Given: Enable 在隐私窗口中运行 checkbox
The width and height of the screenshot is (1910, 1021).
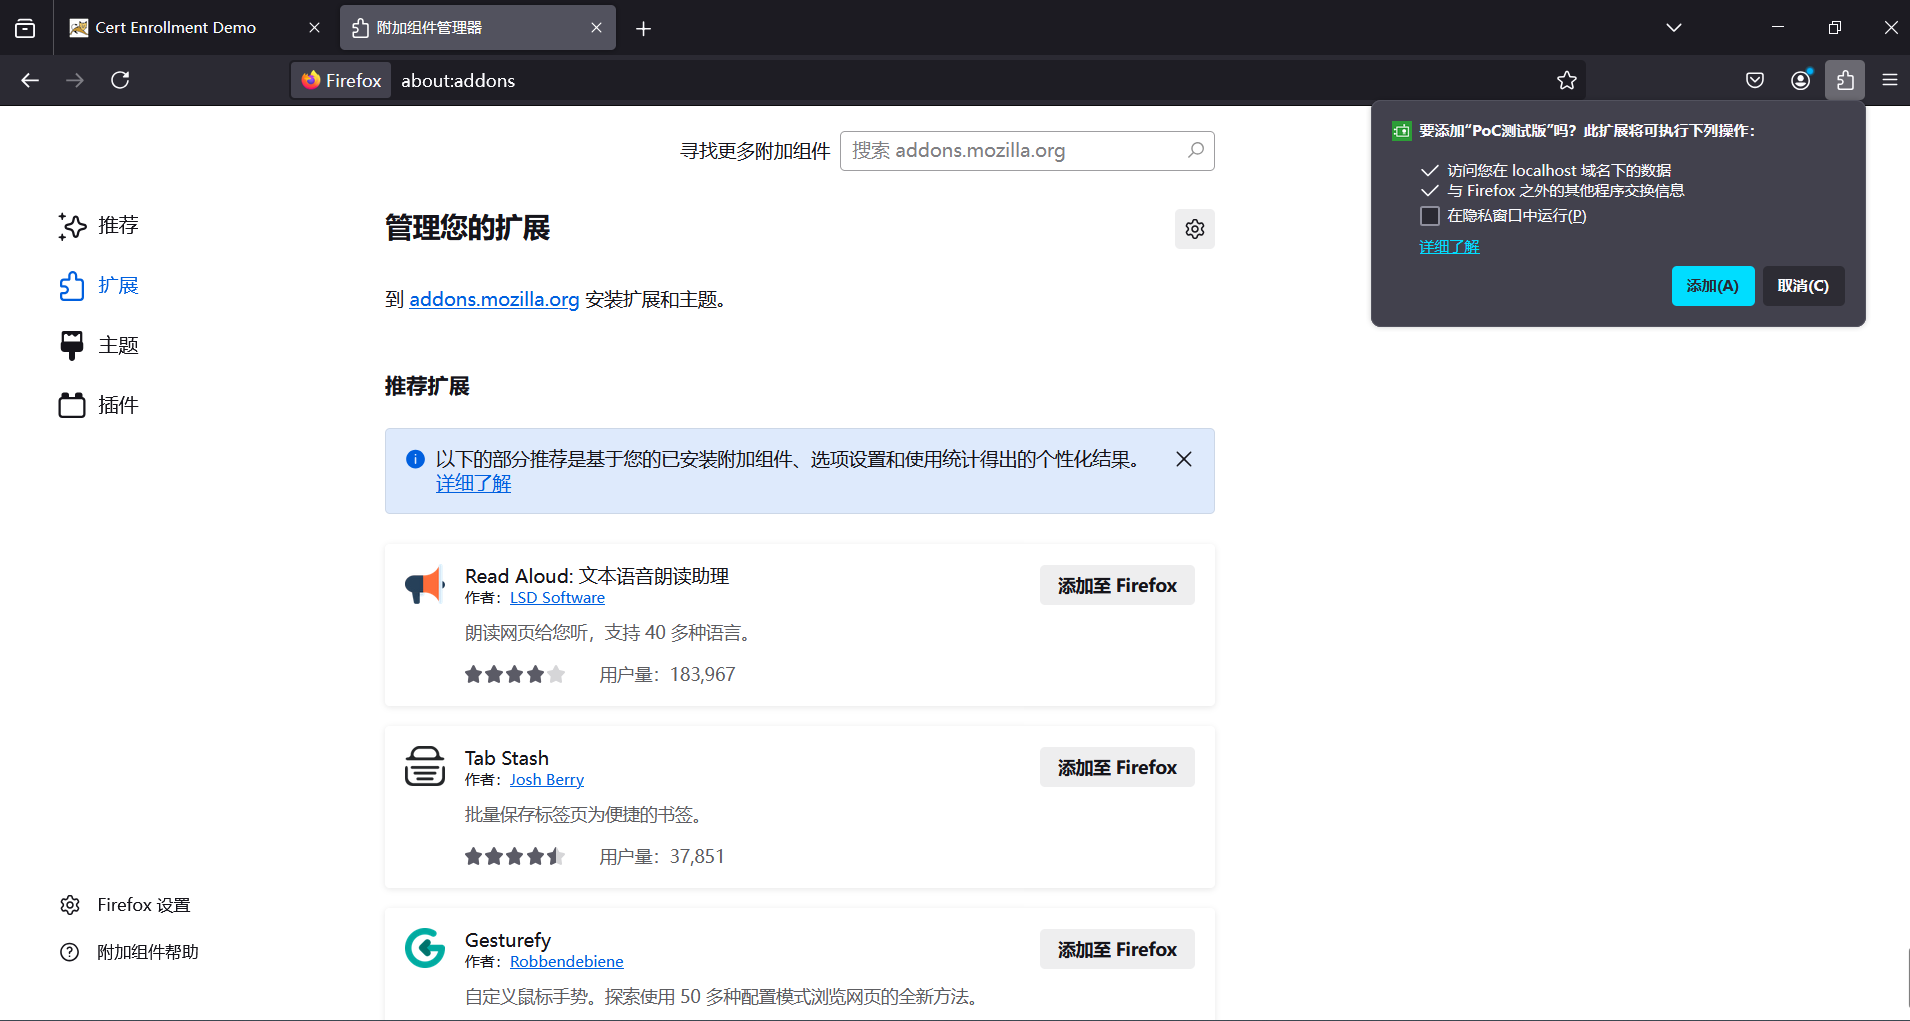Looking at the screenshot, I should click(1430, 216).
